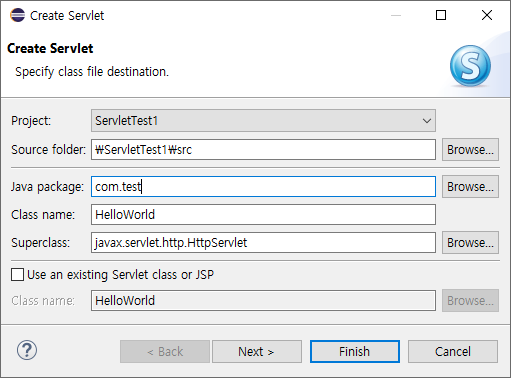Click the blue Servlet S wizard icon
This screenshot has width=511, height=378.
(x=470, y=66)
